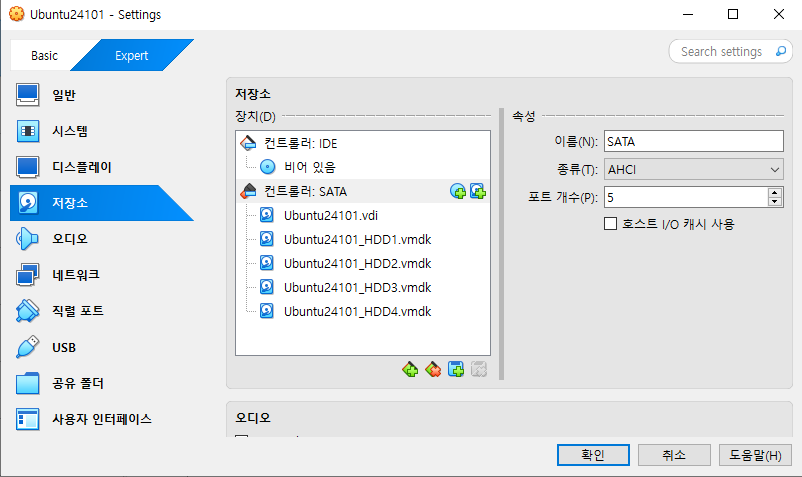Open the 종류(T) AHCI dropdown
The height and width of the screenshot is (477, 802).
point(694,170)
